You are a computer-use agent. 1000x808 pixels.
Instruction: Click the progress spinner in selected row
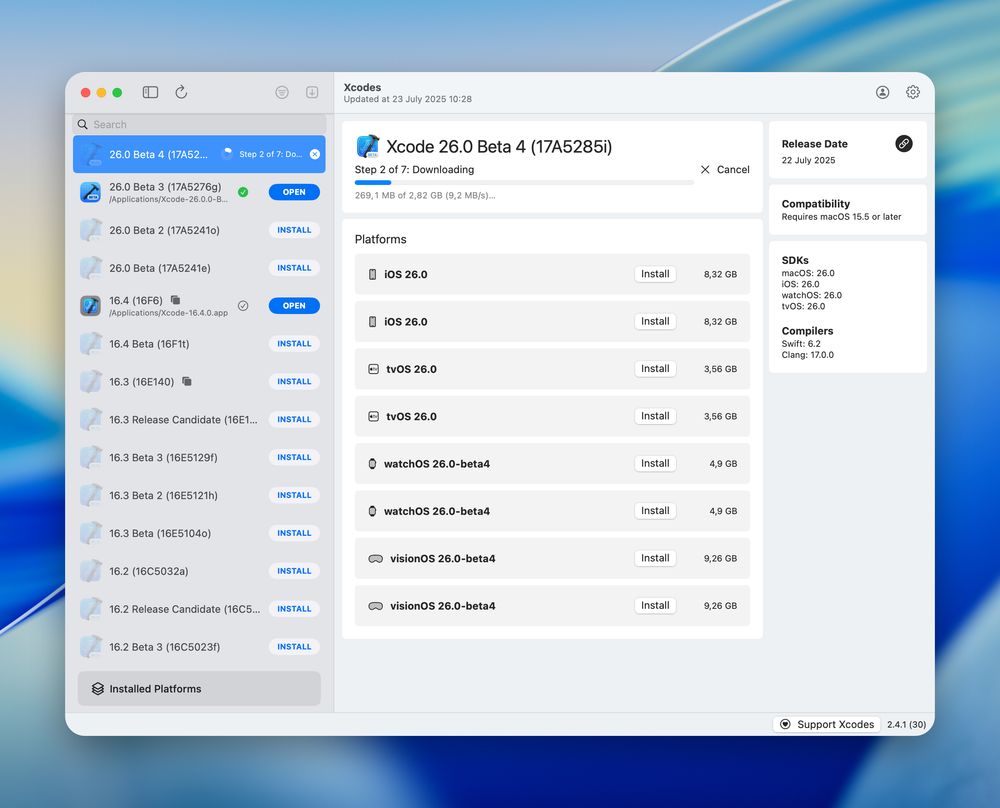[227, 154]
